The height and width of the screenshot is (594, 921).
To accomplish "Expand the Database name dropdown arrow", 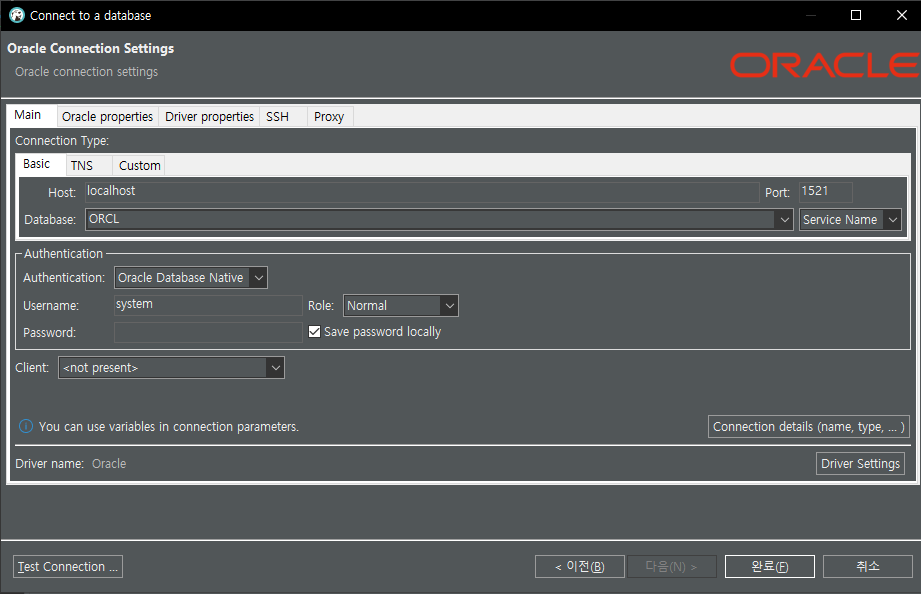I will click(784, 220).
